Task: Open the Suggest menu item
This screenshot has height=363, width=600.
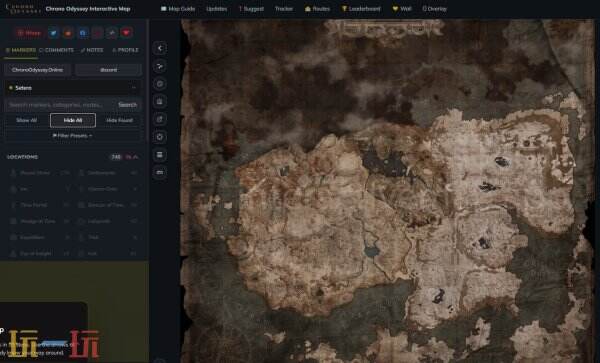Action: coord(251,9)
